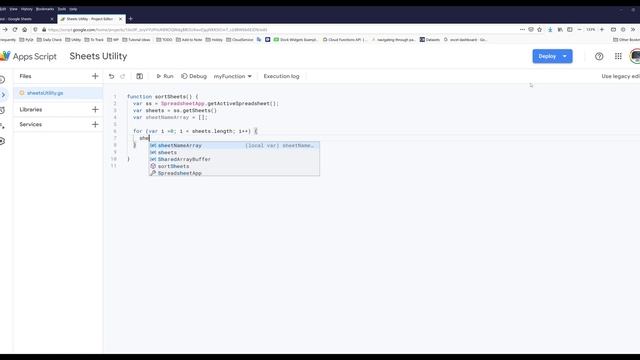Run the selected function
This screenshot has width=640, height=360.
point(165,76)
